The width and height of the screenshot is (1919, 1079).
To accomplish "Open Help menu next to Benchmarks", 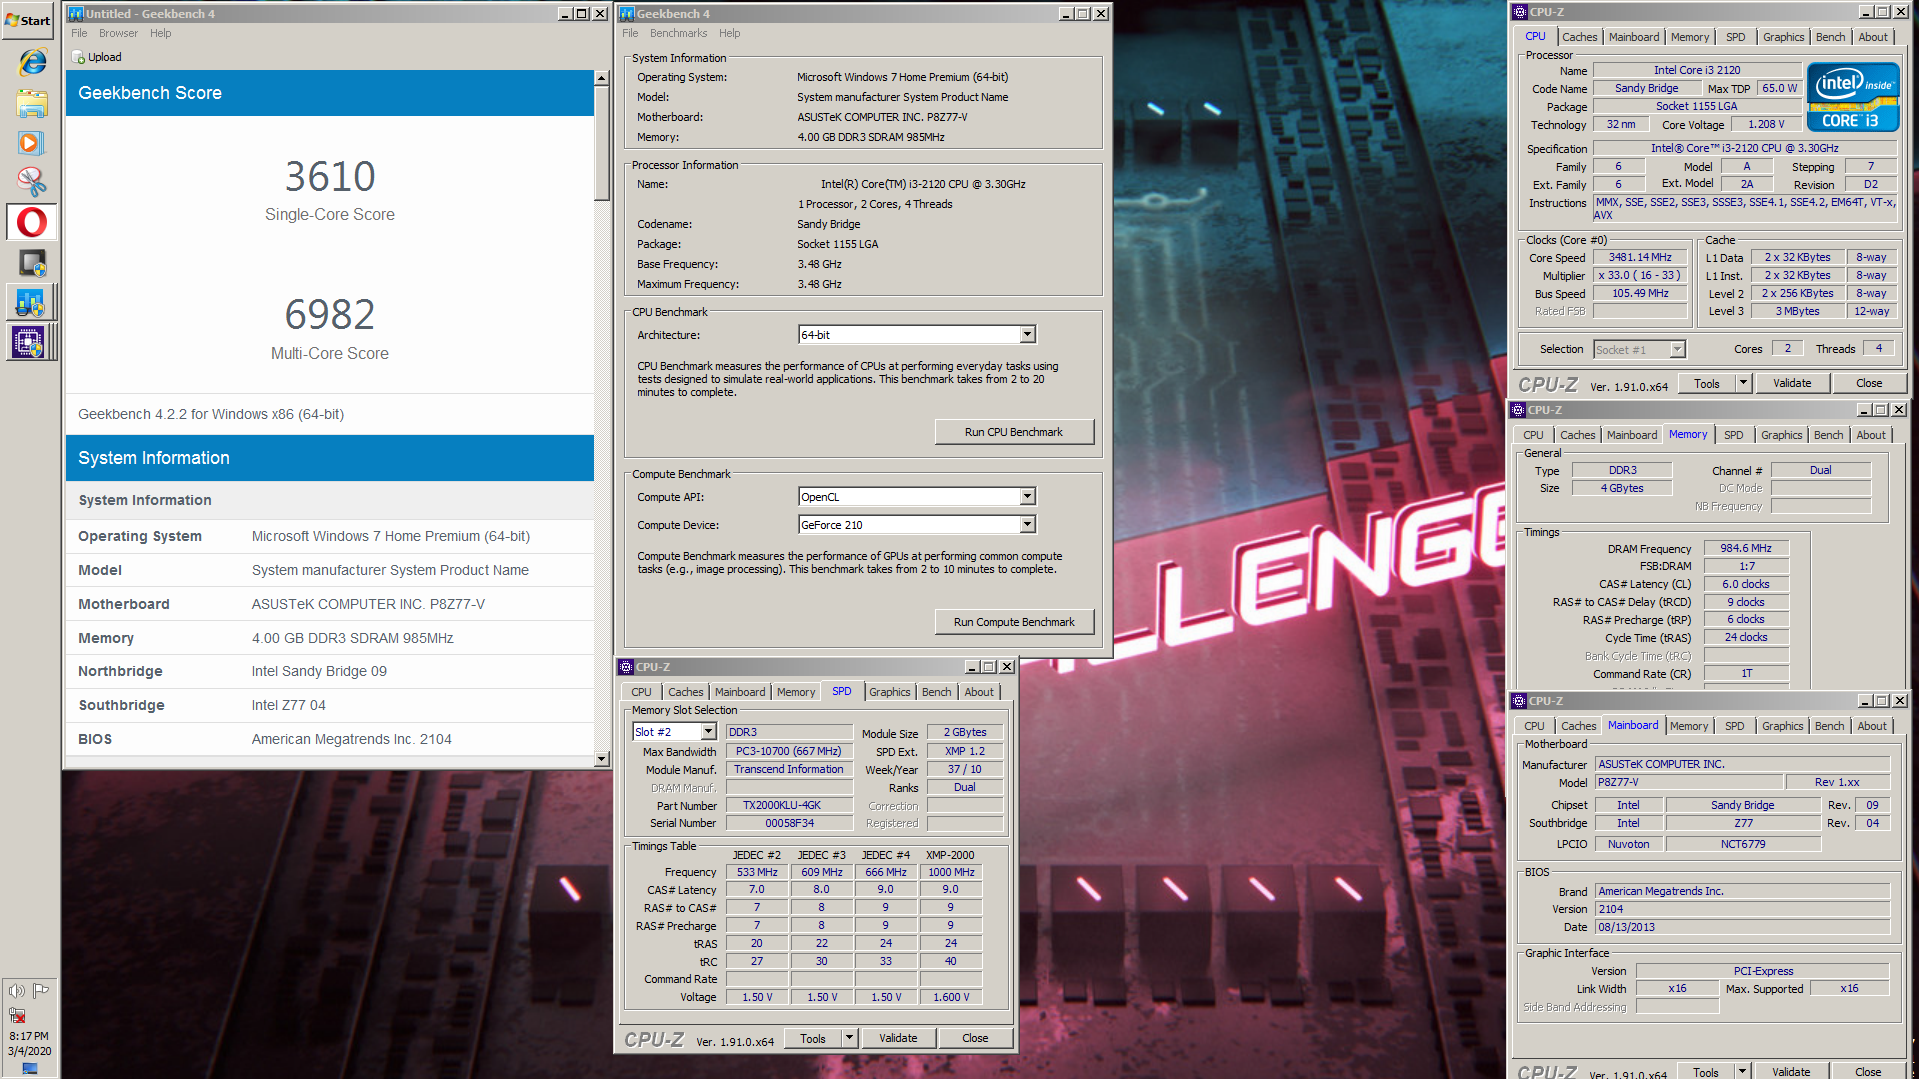I will click(730, 33).
